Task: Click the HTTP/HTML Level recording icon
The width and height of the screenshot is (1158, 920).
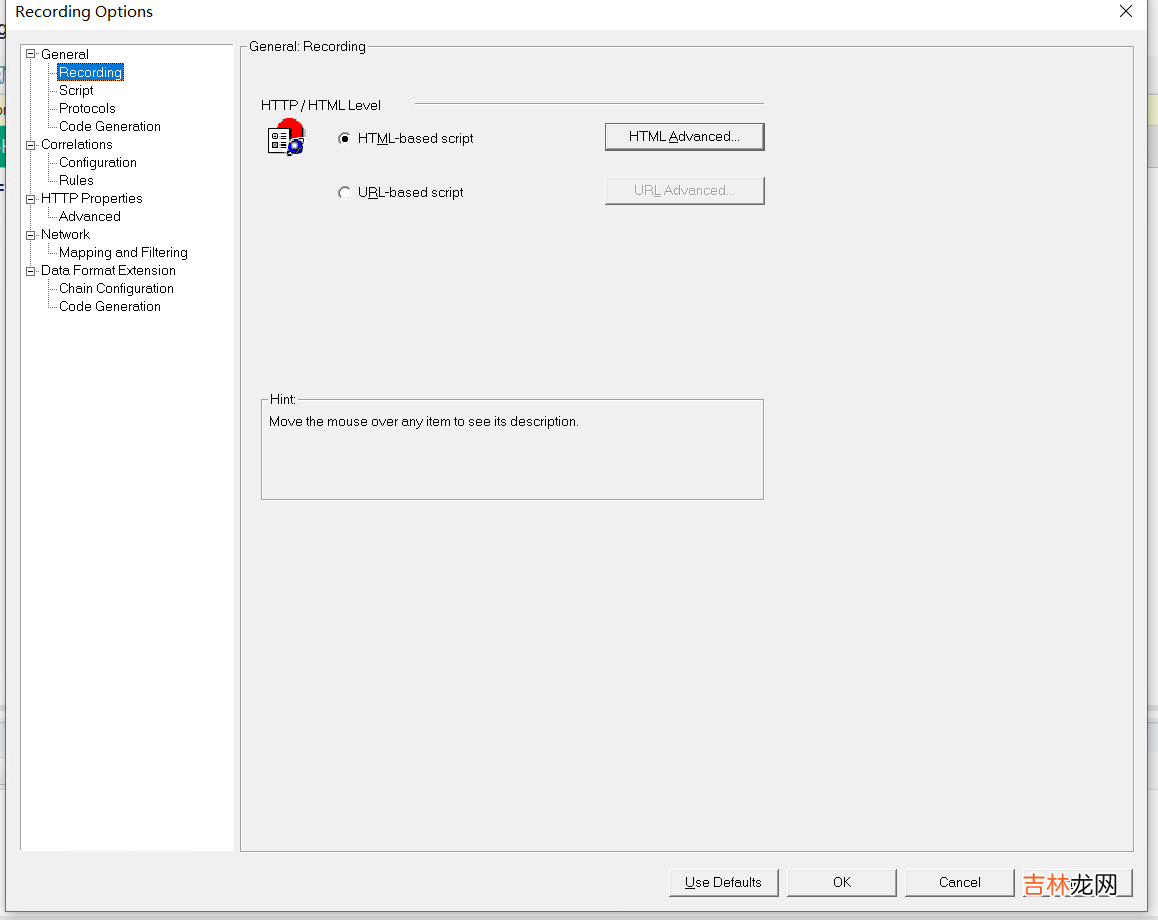Action: [x=285, y=138]
